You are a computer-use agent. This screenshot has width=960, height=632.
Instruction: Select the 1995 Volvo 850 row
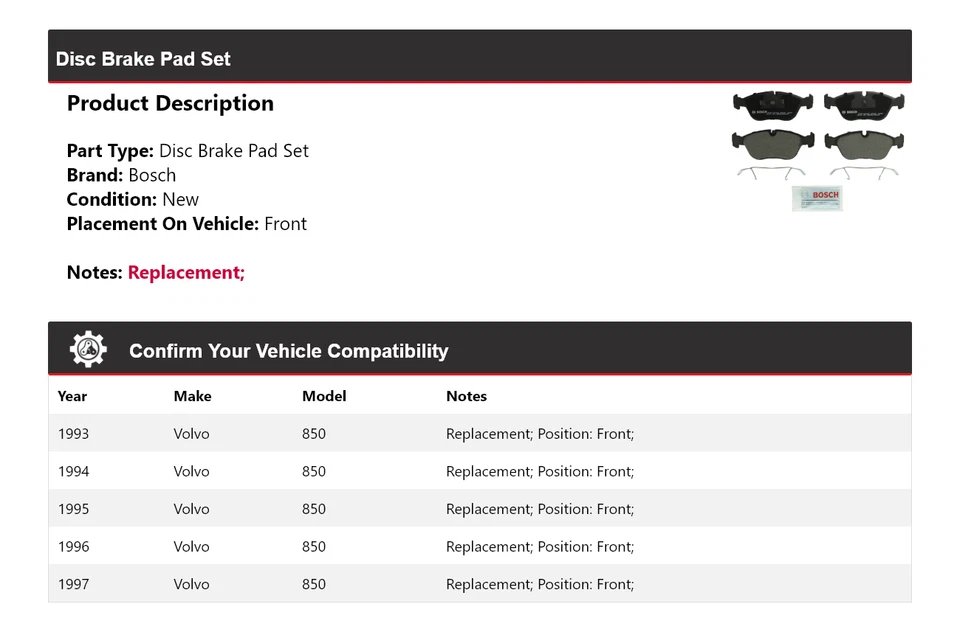click(x=479, y=509)
